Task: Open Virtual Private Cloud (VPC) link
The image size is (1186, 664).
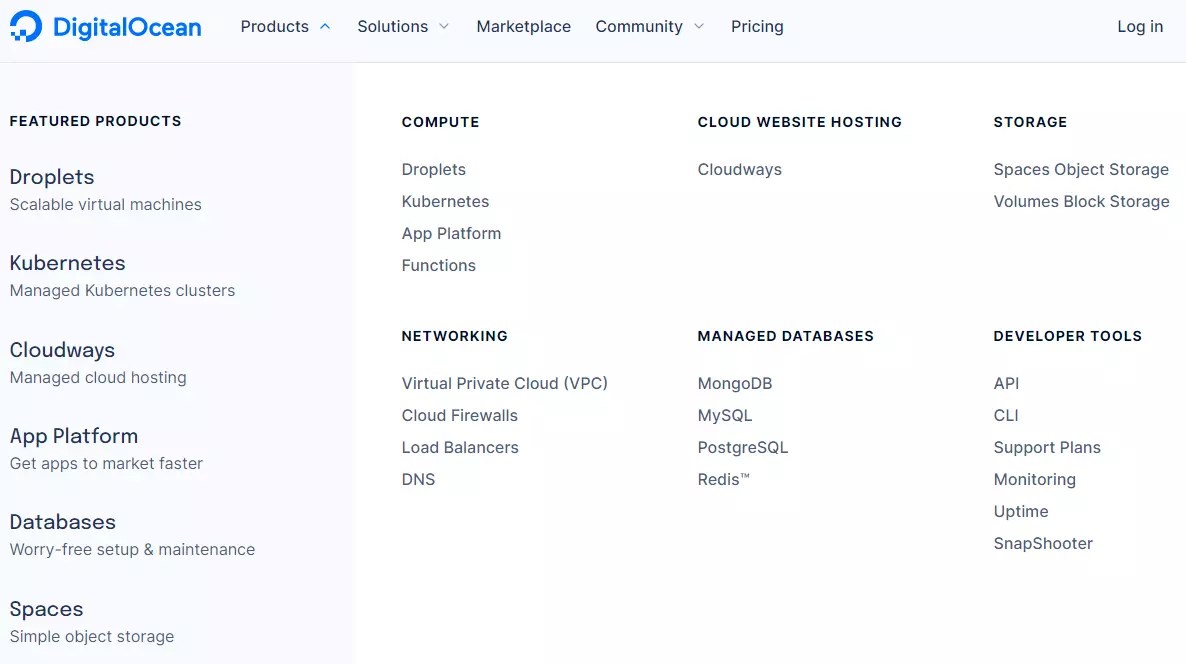Action: pyautogui.click(x=505, y=383)
